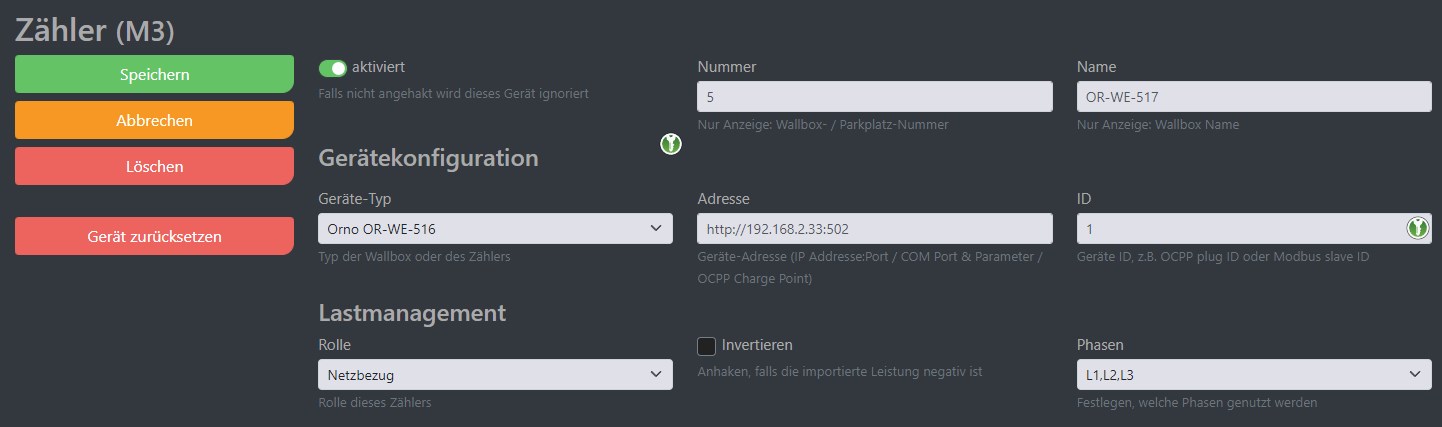Viewport: 1442px width, 427px height.
Task: Click the Zähler (M3) page heading
Action: click(x=95, y=30)
